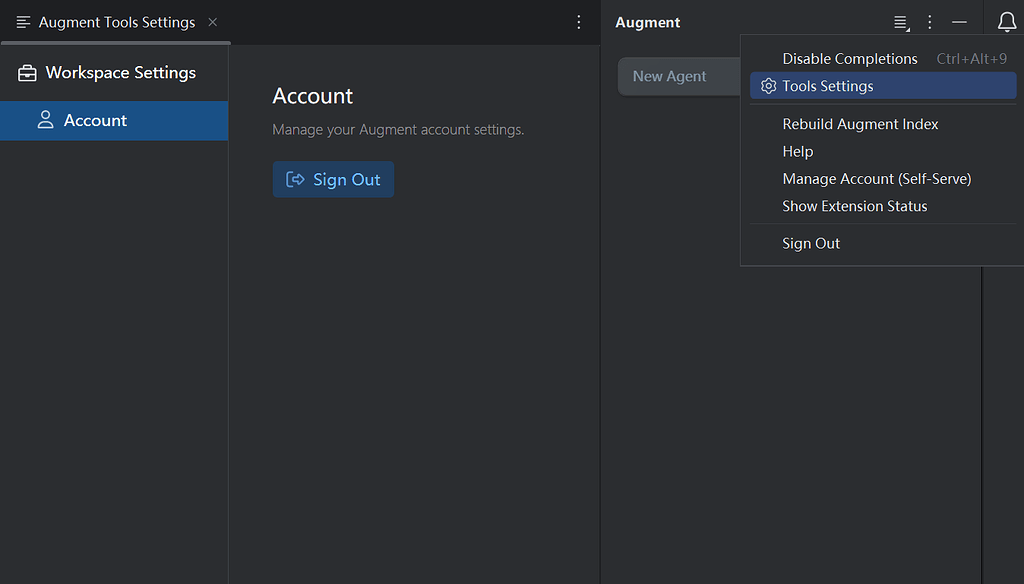Viewport: 1024px width, 584px height.
Task: Click the Workspace Settings briefcase icon
Action: coord(27,73)
